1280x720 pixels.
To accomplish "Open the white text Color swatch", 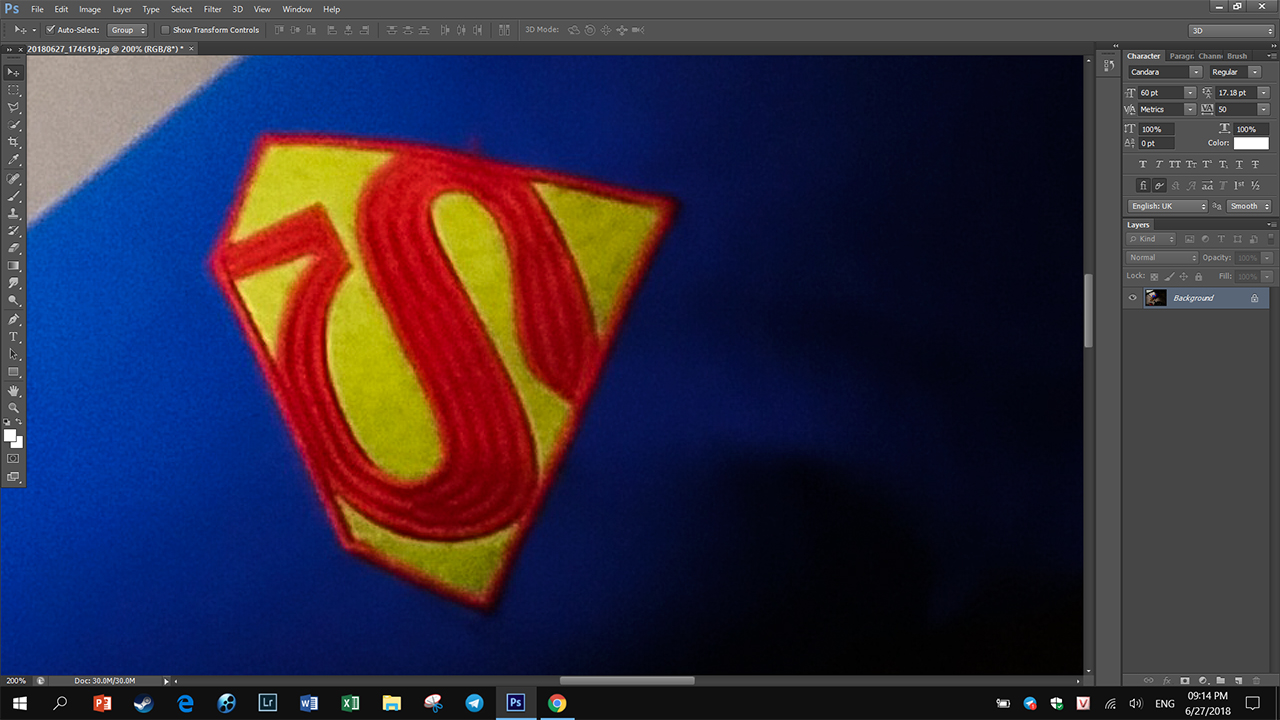I will point(1250,143).
